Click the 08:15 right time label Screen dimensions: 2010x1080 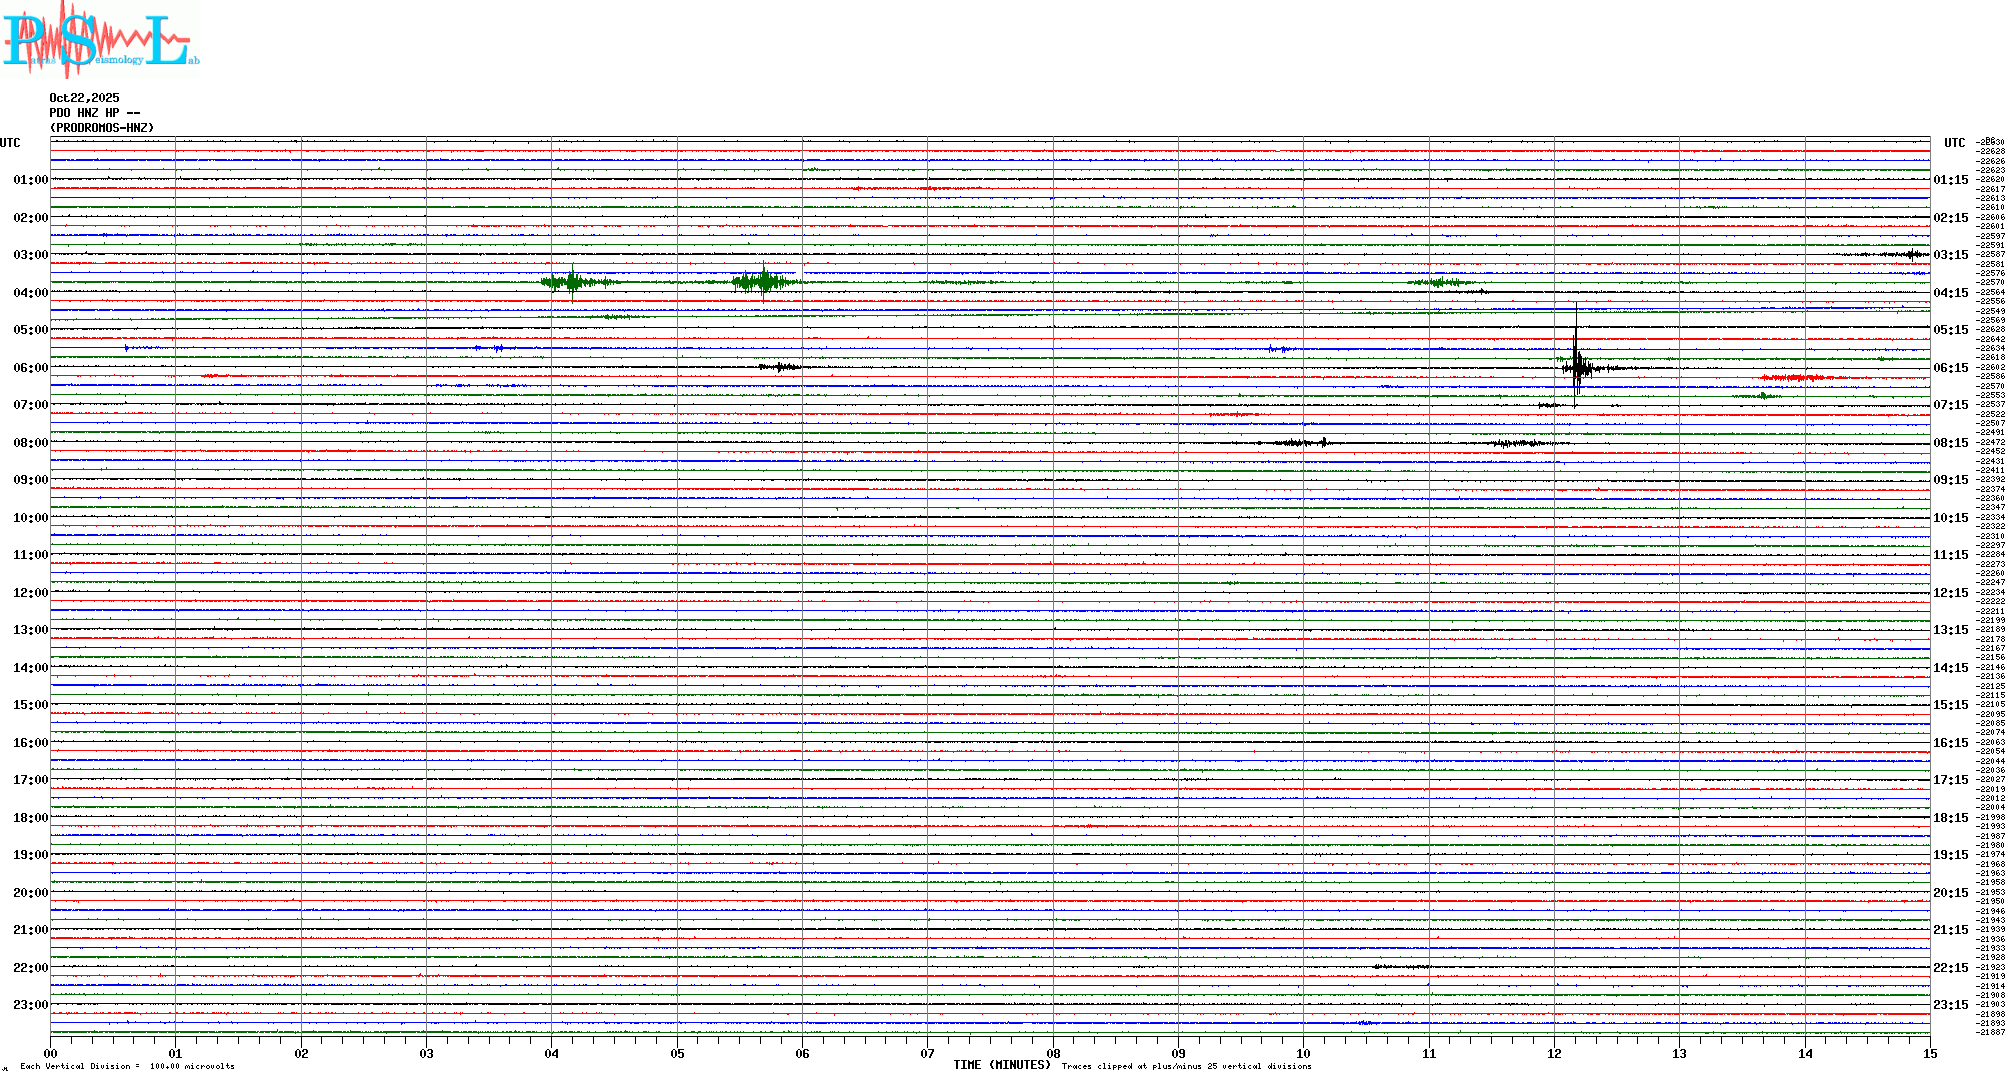click(1950, 443)
